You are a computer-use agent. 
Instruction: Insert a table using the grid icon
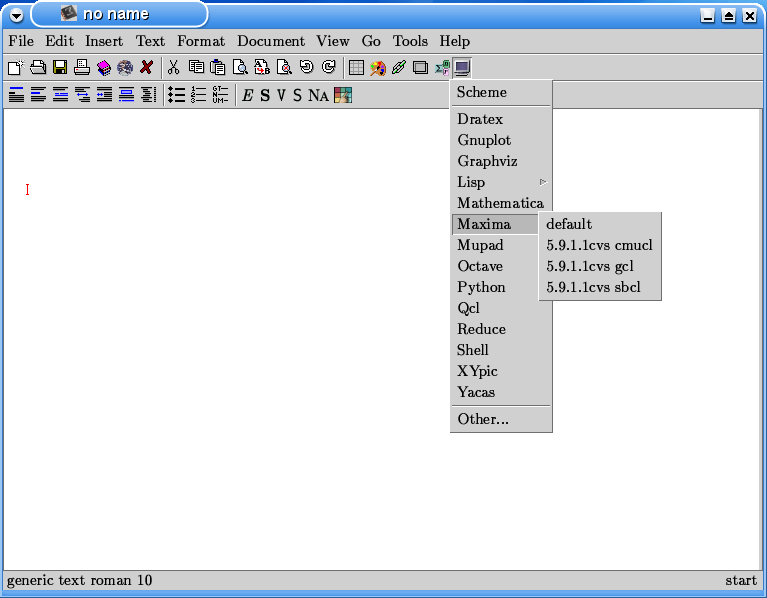pos(356,67)
